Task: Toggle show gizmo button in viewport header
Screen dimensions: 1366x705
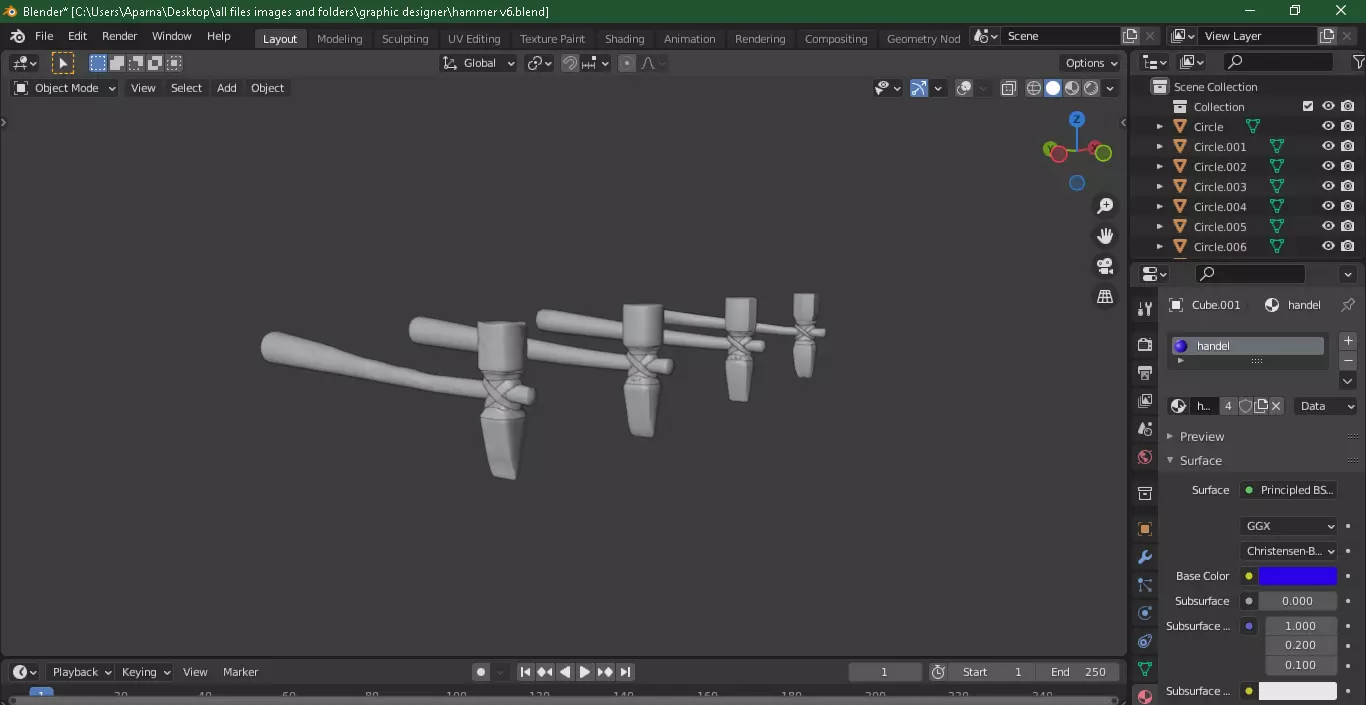Action: pos(919,88)
